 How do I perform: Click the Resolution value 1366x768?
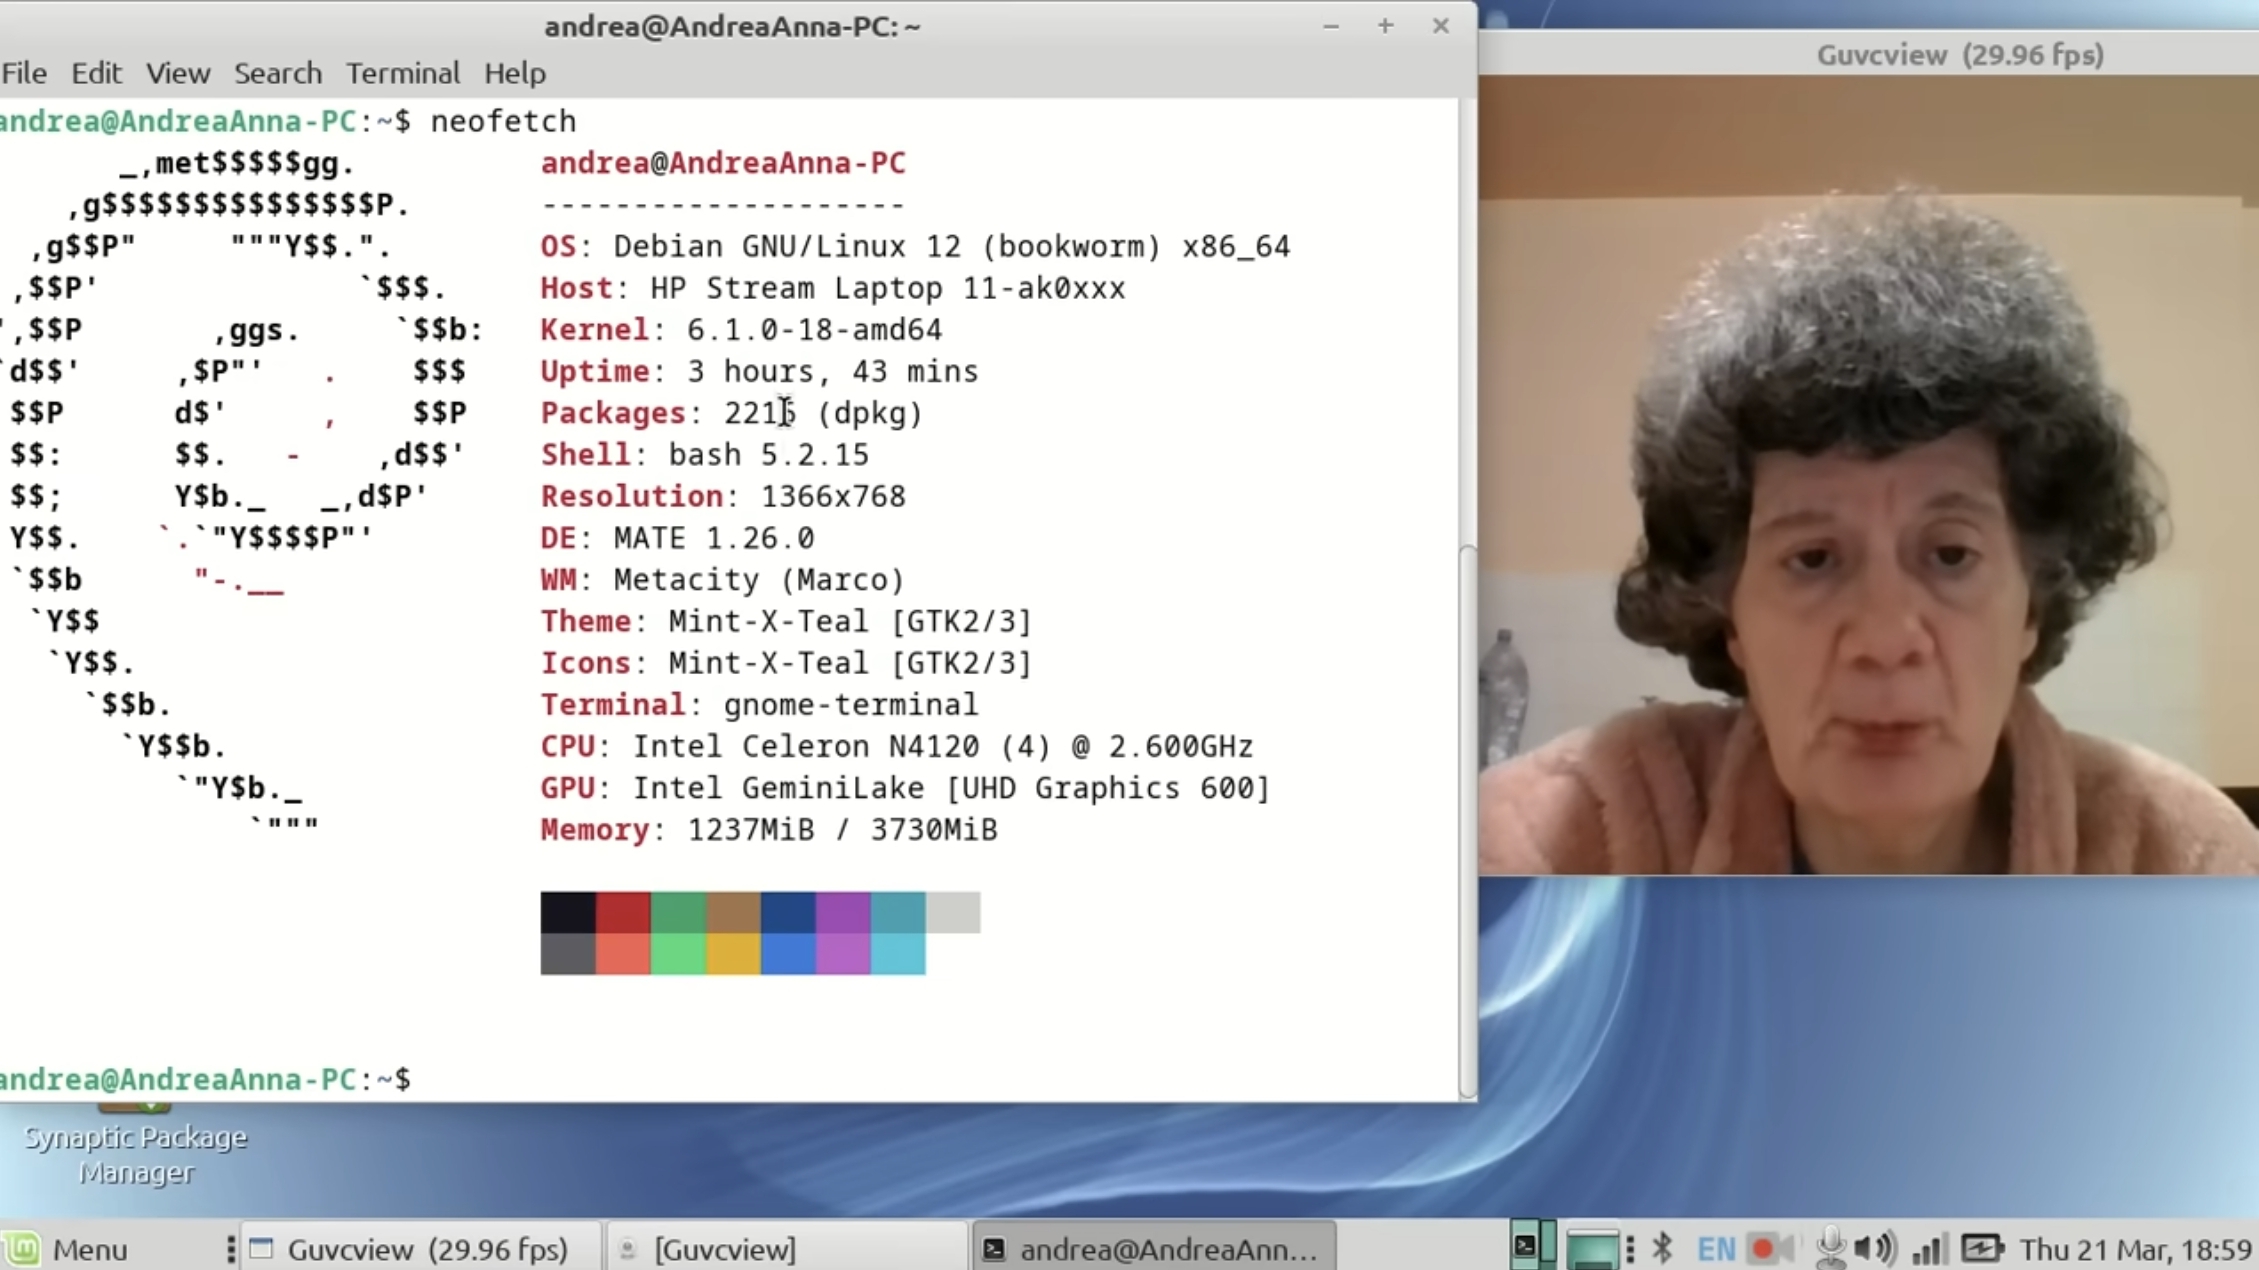tap(833, 496)
